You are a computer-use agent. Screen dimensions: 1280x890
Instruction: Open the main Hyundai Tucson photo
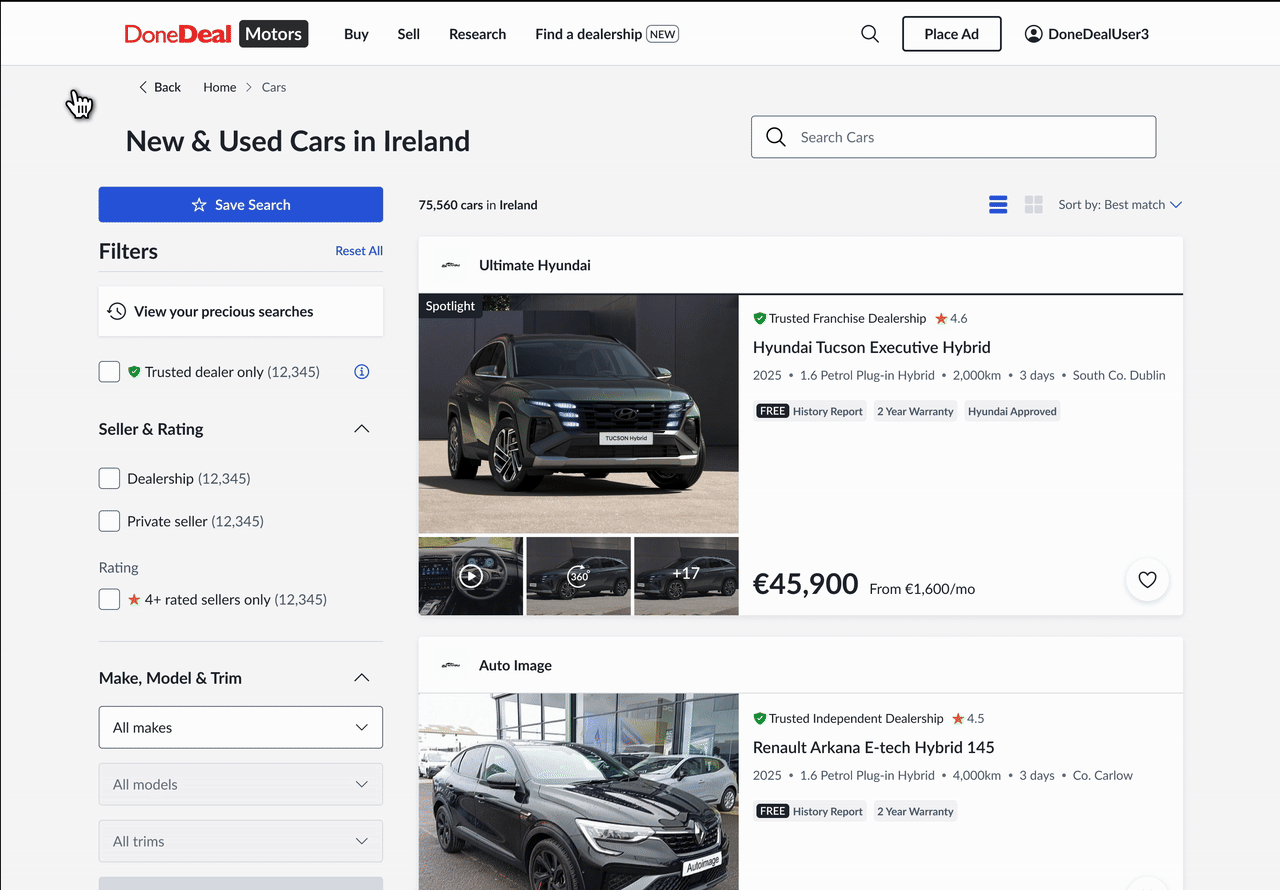[579, 414]
